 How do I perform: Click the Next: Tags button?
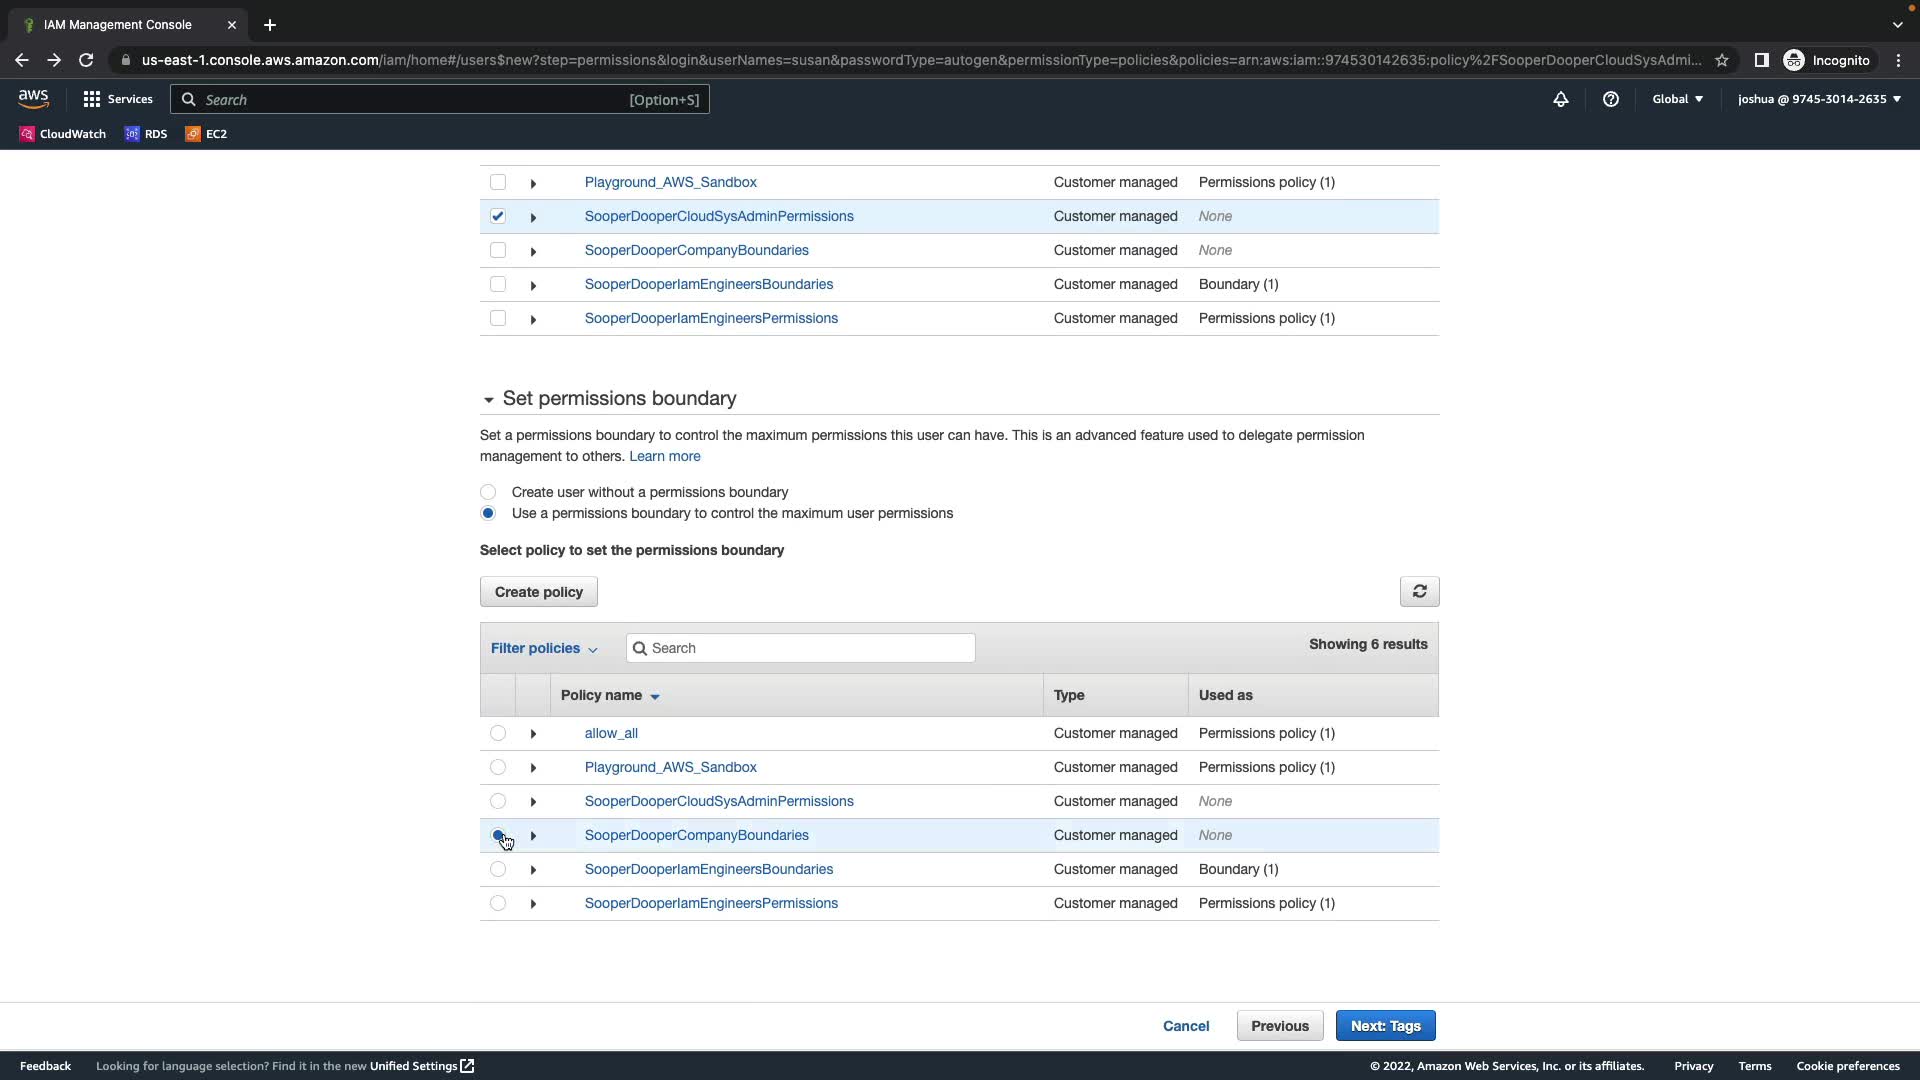coord(1385,1026)
